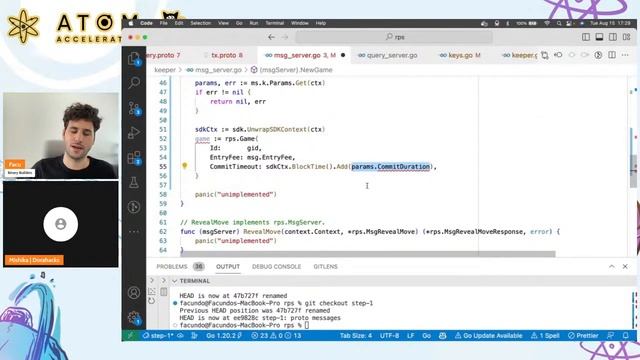640x360 pixels.
Task: Select Go language mode in status bar
Action: pyautogui.click(x=427, y=336)
